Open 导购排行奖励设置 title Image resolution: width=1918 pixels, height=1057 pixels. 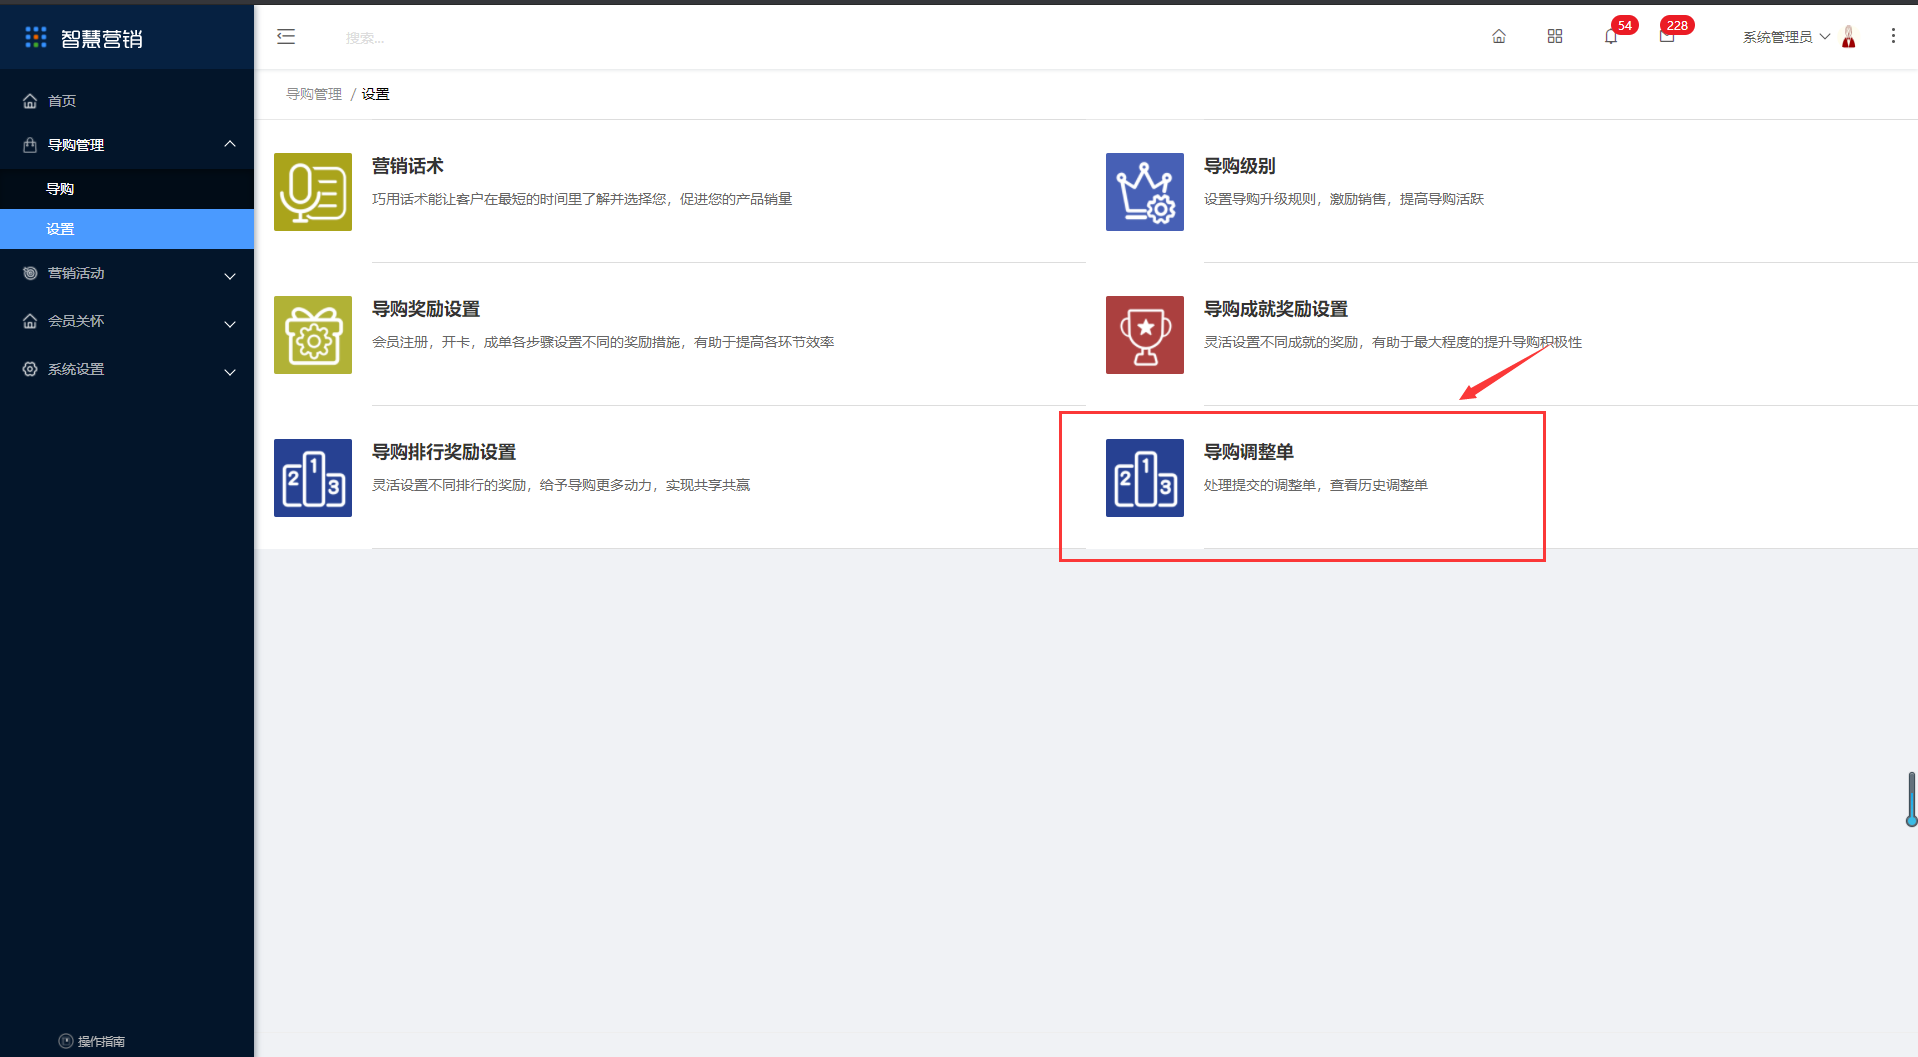[x=444, y=452]
